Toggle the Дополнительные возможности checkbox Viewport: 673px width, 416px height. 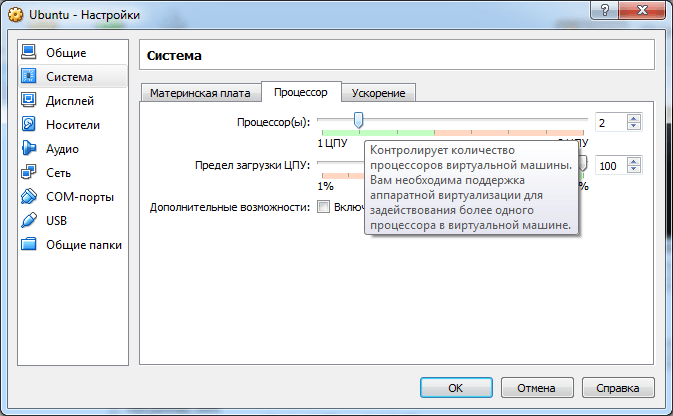323,207
